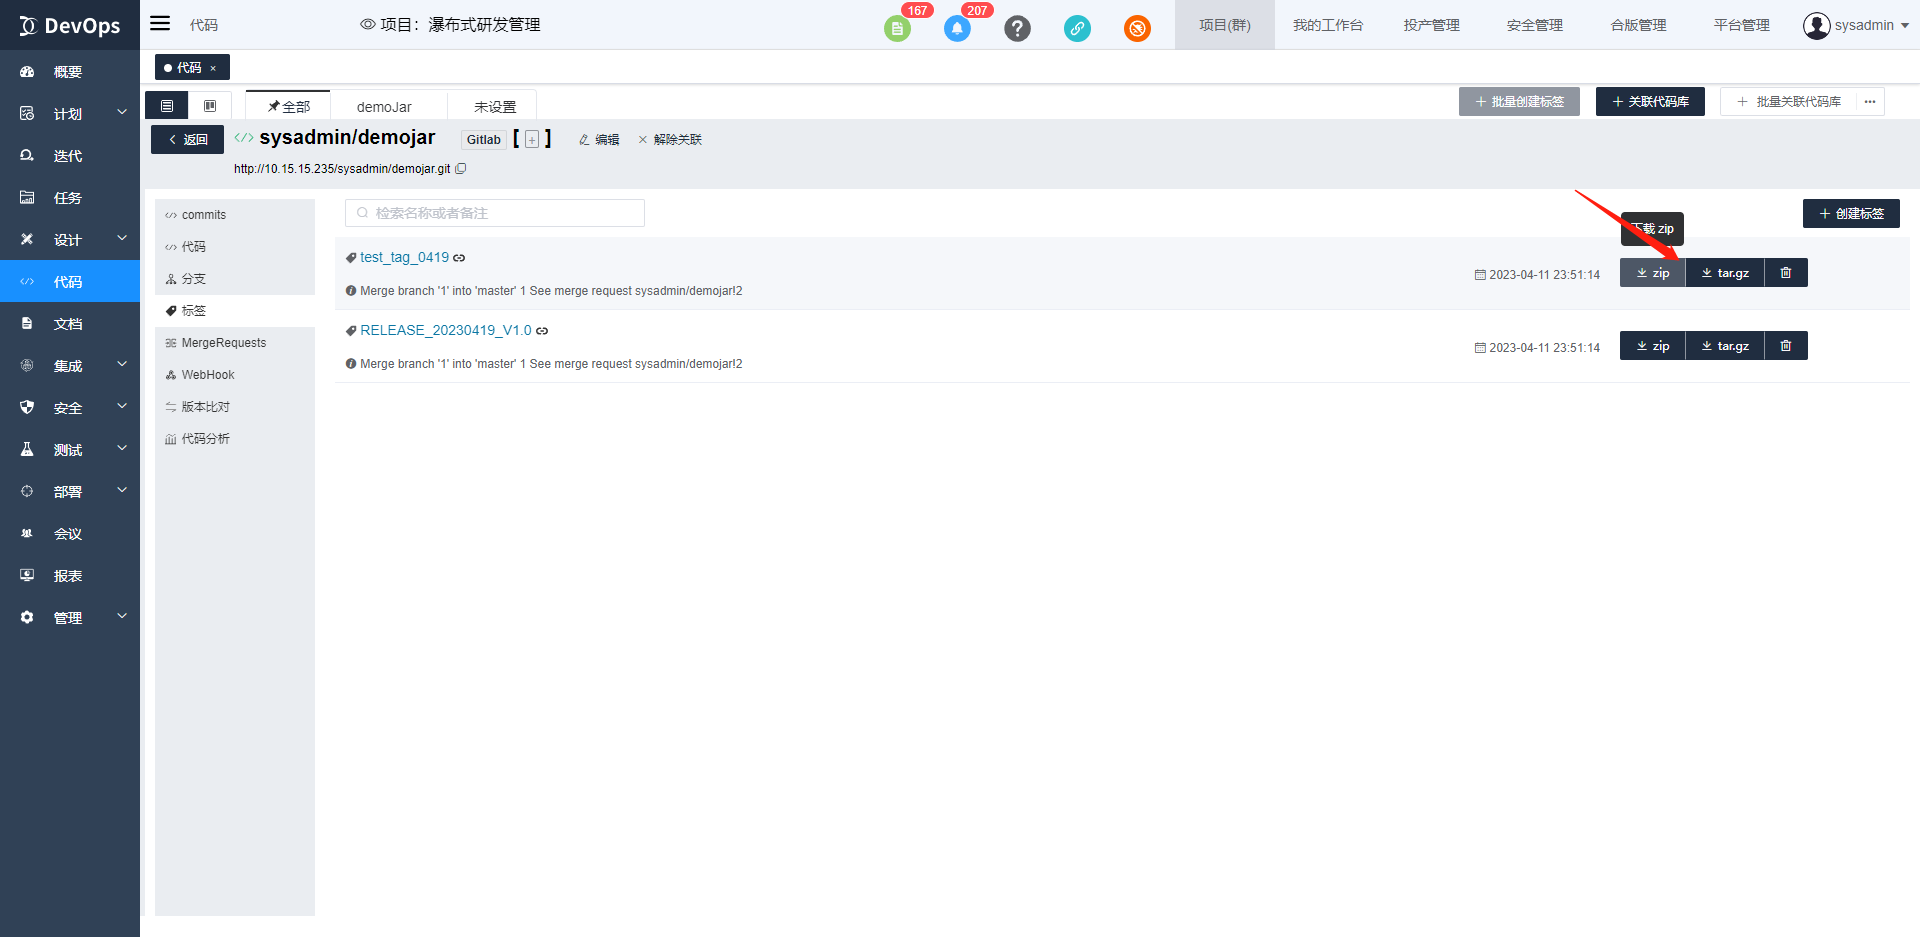Close the 代码 page tab with ×
Image resolution: width=1920 pixels, height=937 pixels.
pos(213,68)
